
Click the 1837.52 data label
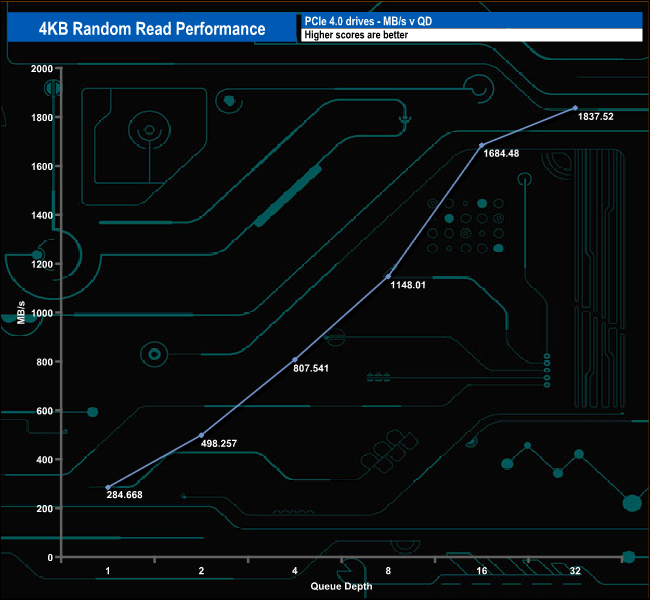[x=595, y=117]
